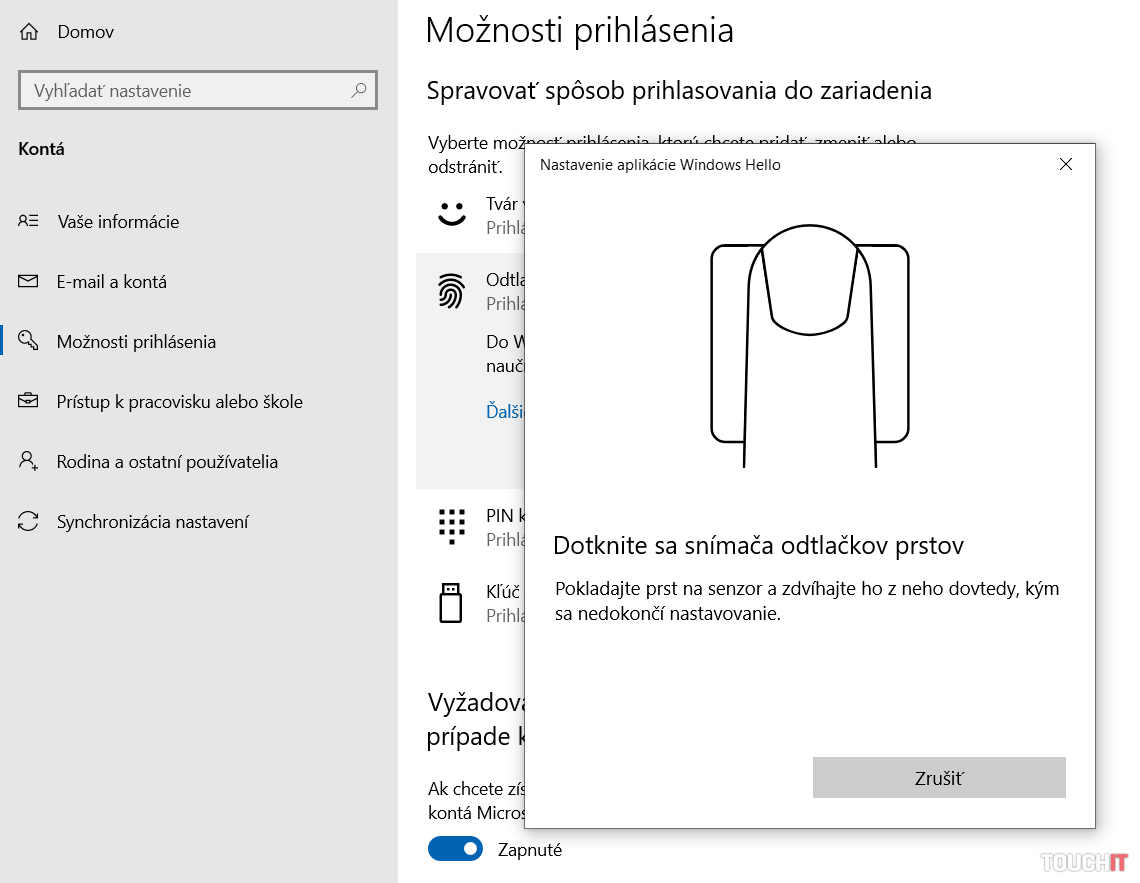Viewport: 1140px width, 883px height.
Task: Click the magnifier icon in search box
Action: click(359, 90)
